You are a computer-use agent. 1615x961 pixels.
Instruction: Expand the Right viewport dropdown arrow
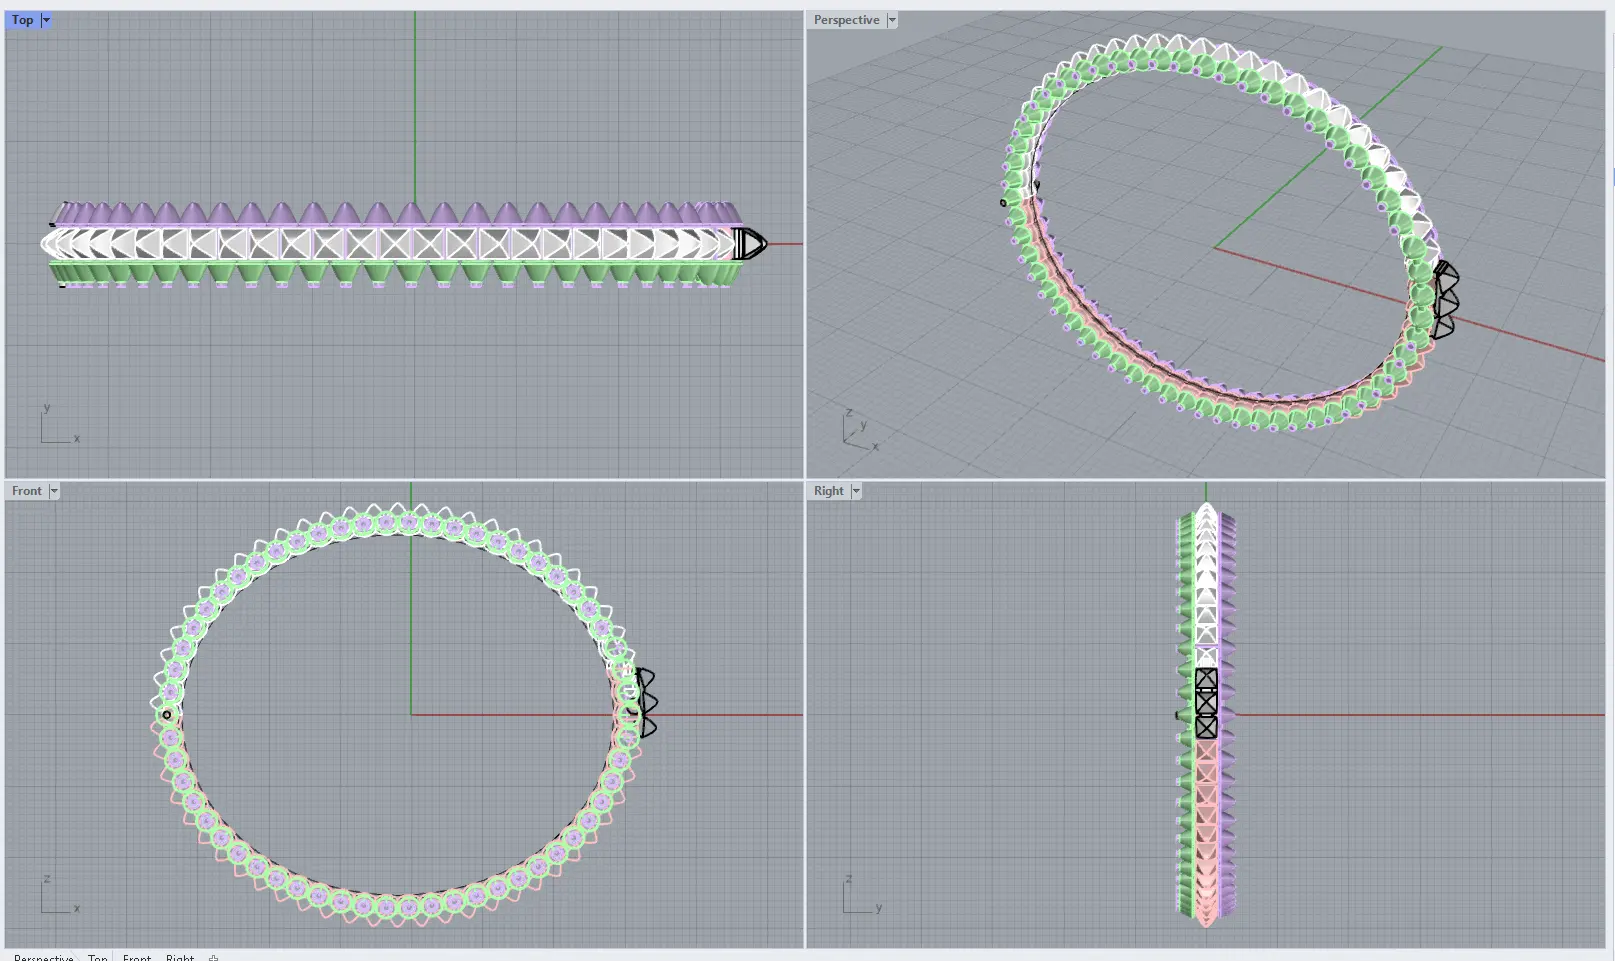click(x=856, y=491)
